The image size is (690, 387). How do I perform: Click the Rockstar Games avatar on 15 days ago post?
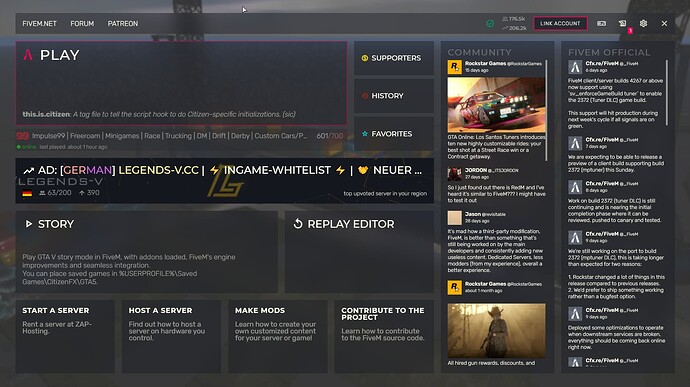[455, 67]
